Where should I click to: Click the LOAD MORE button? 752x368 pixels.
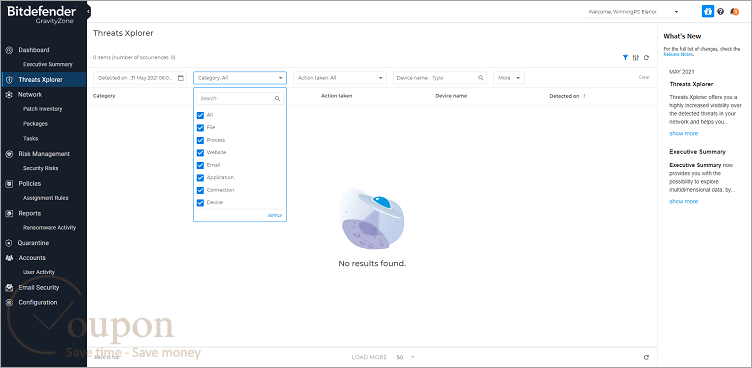[x=369, y=357]
